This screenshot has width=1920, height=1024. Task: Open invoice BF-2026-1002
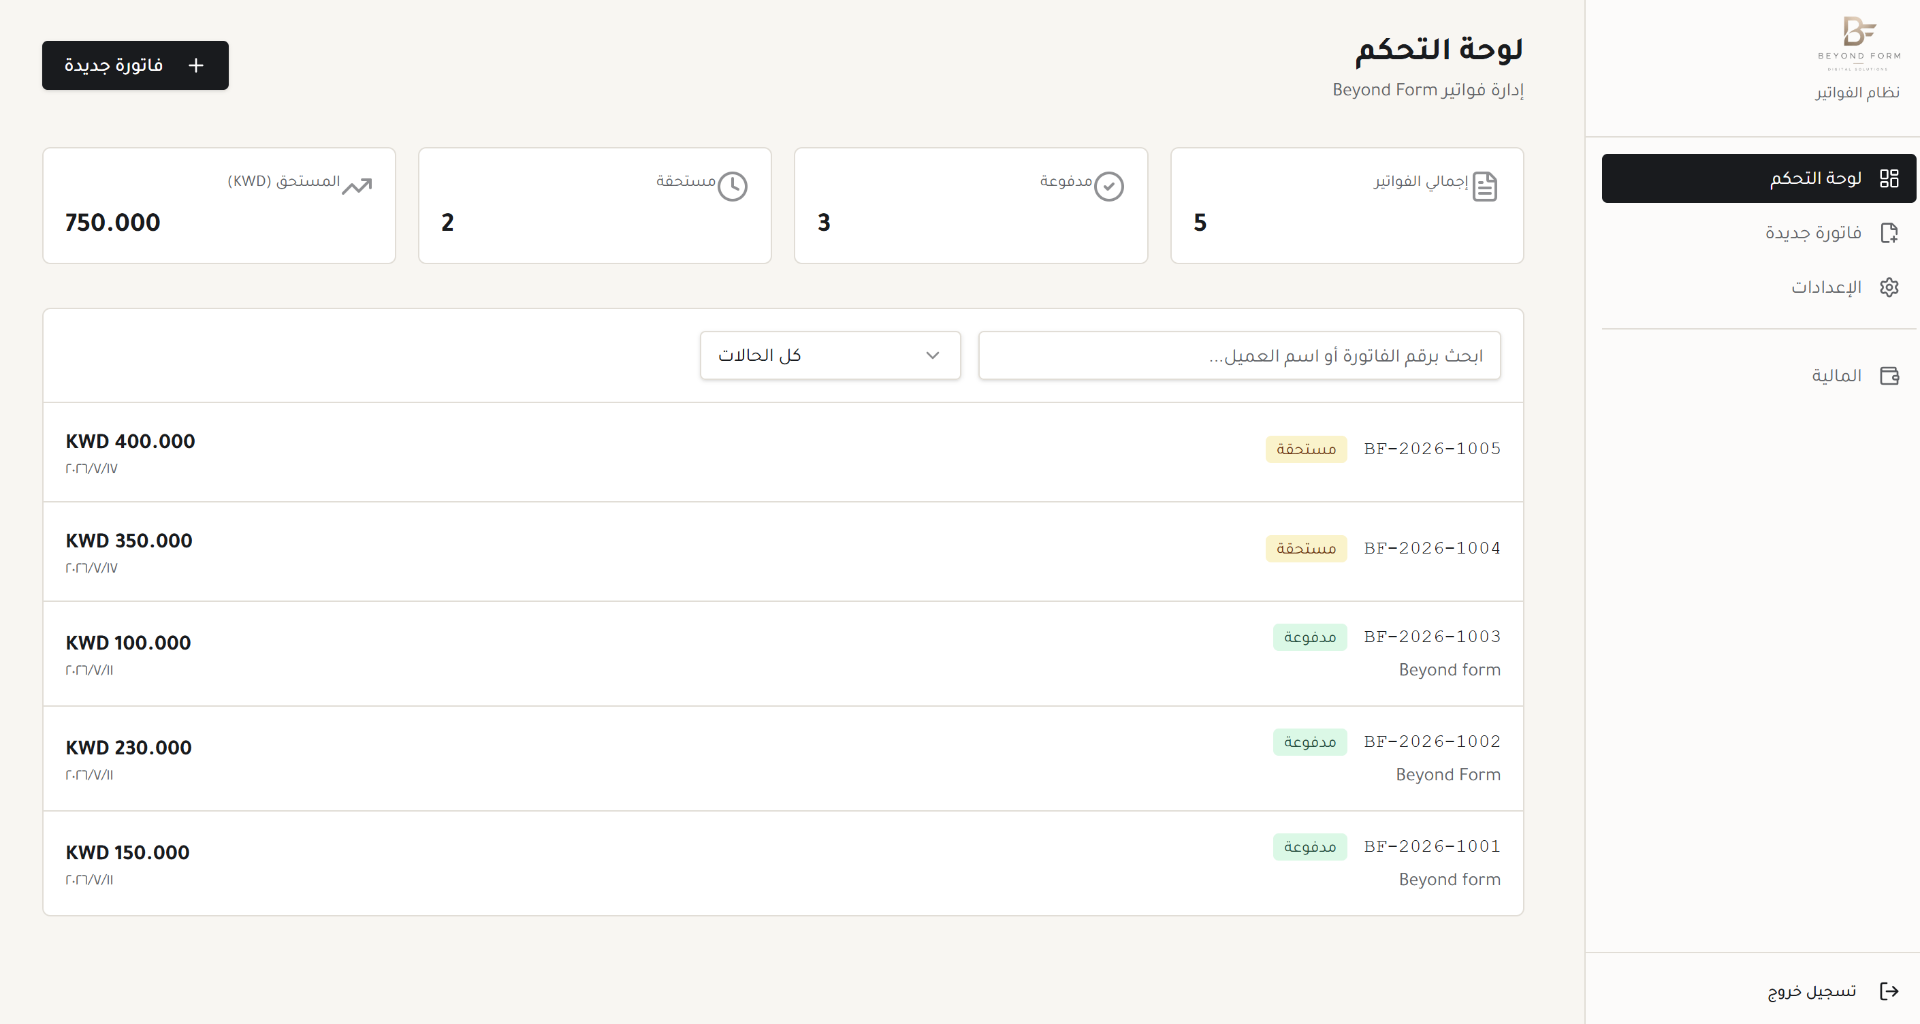point(783,758)
